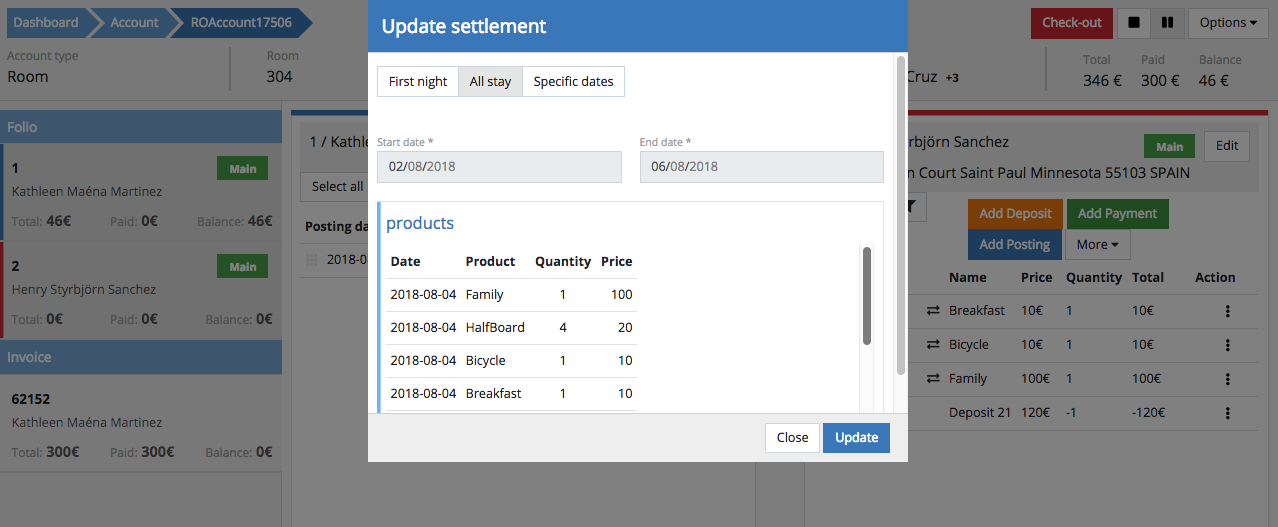Viewport: 1278px width, 527px height.
Task: Select the First night option
Action: click(418, 82)
